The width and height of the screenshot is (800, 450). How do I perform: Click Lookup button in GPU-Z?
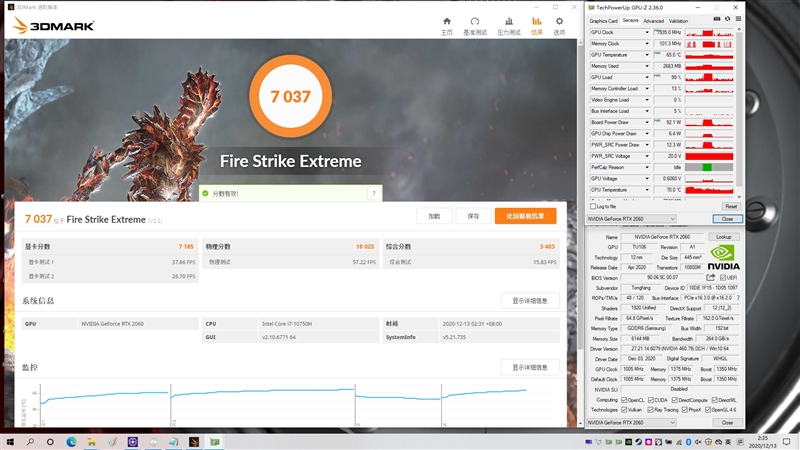pos(723,237)
